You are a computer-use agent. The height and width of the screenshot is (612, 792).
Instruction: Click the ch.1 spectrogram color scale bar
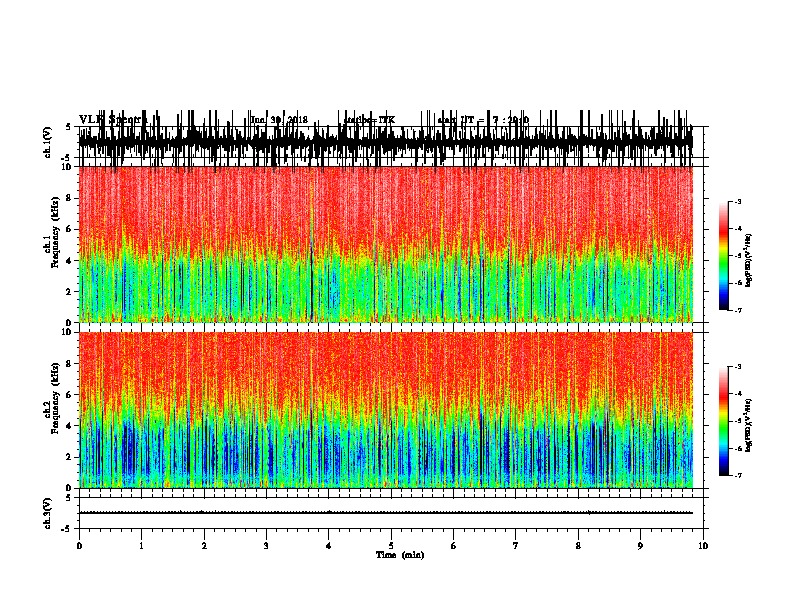tap(723, 255)
